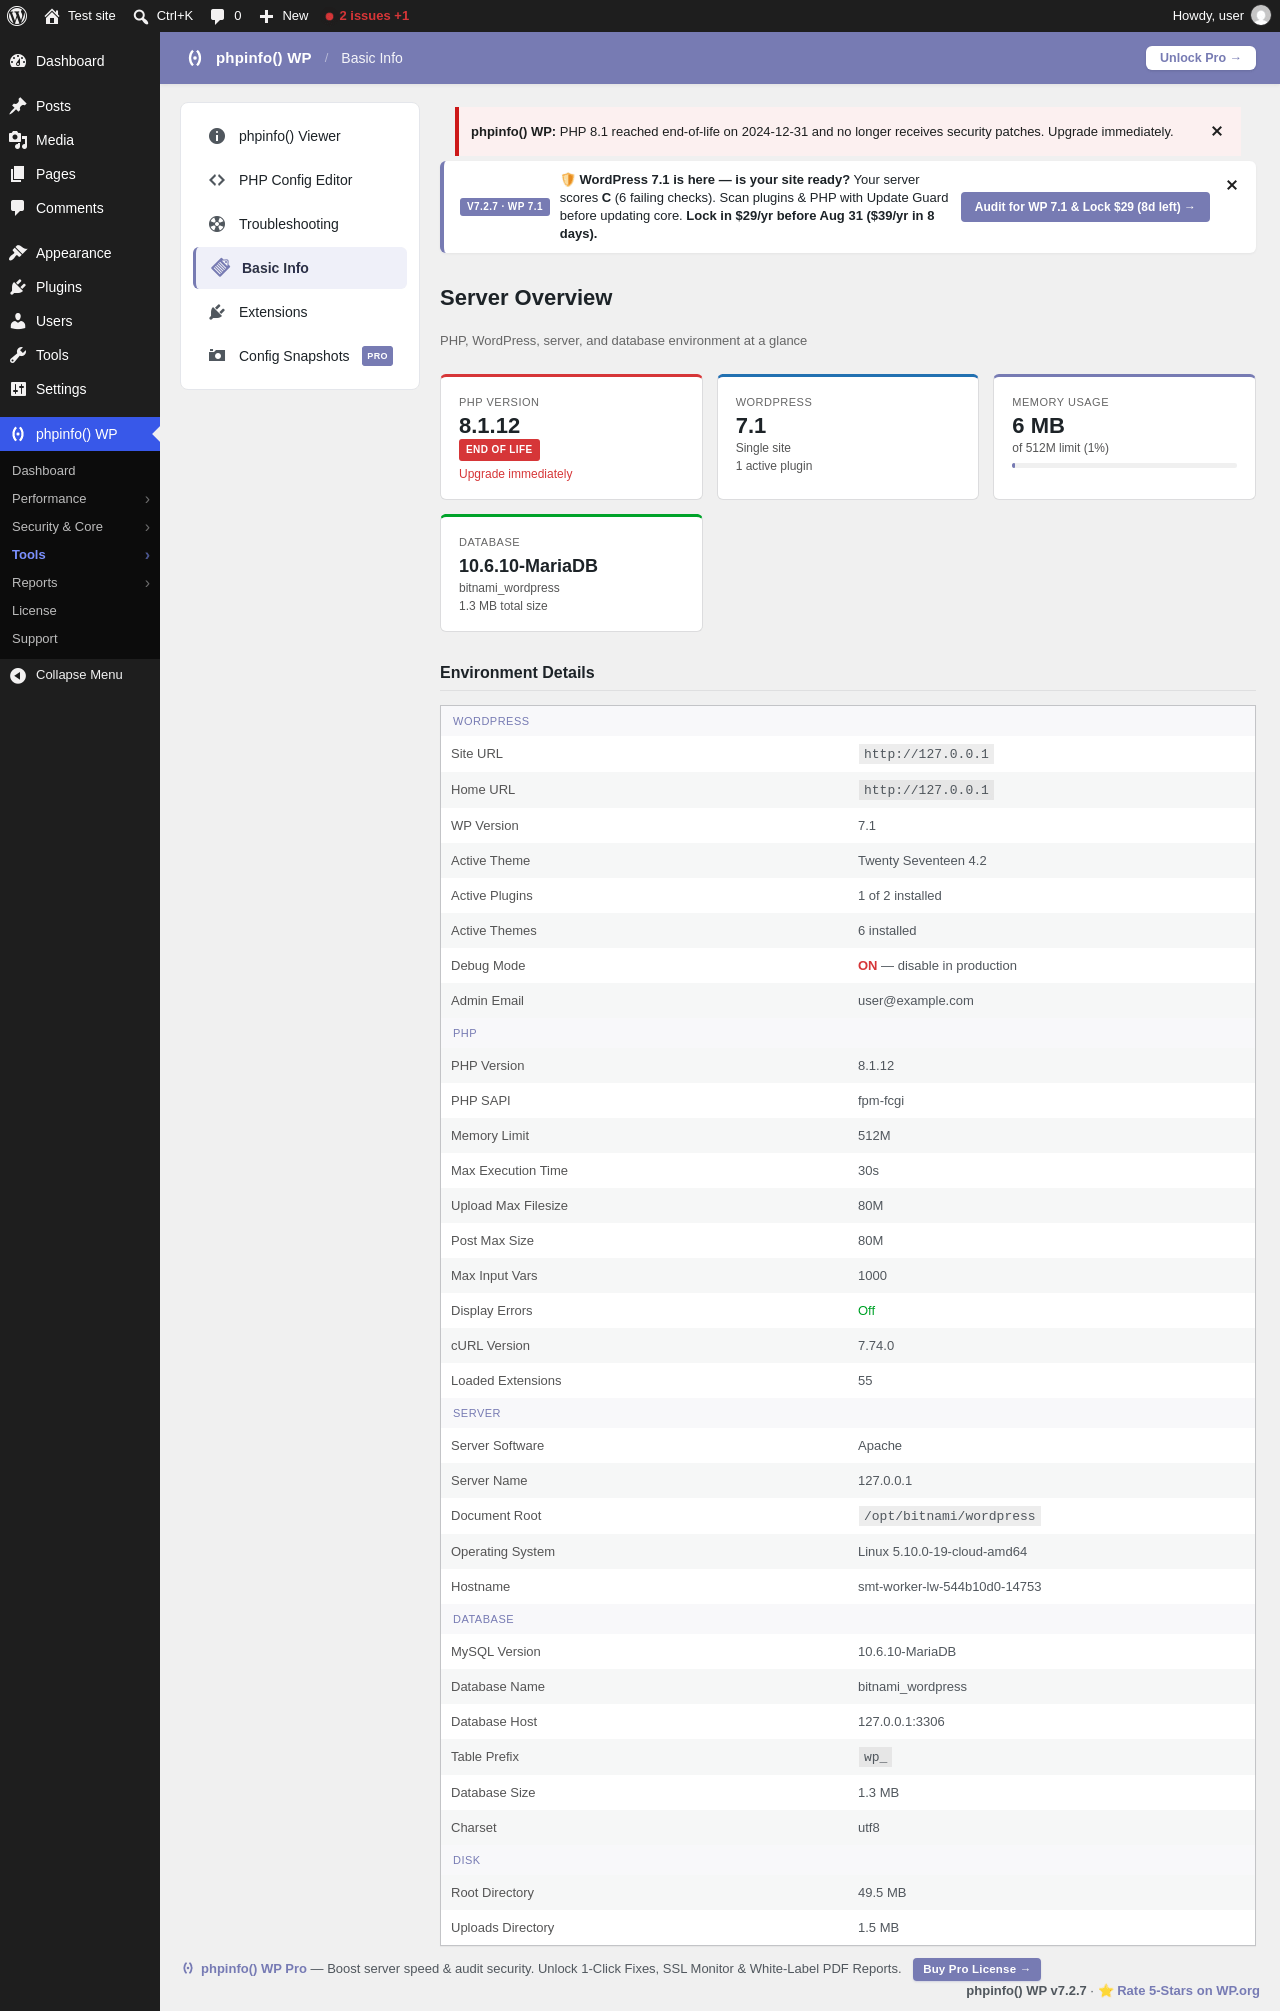Open the user avatar beside Howdy, user
Image resolution: width=1280 pixels, height=2011 pixels.
[1261, 16]
